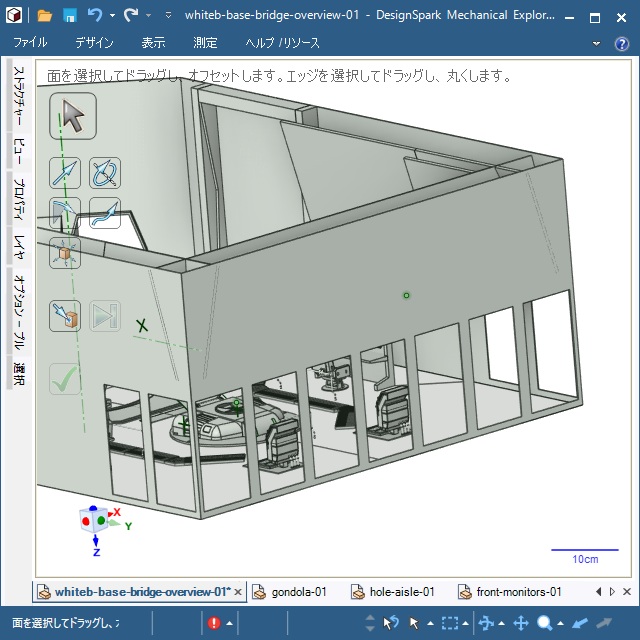Click the red error indicator in the status bar
The width and height of the screenshot is (640, 640).
(x=214, y=623)
